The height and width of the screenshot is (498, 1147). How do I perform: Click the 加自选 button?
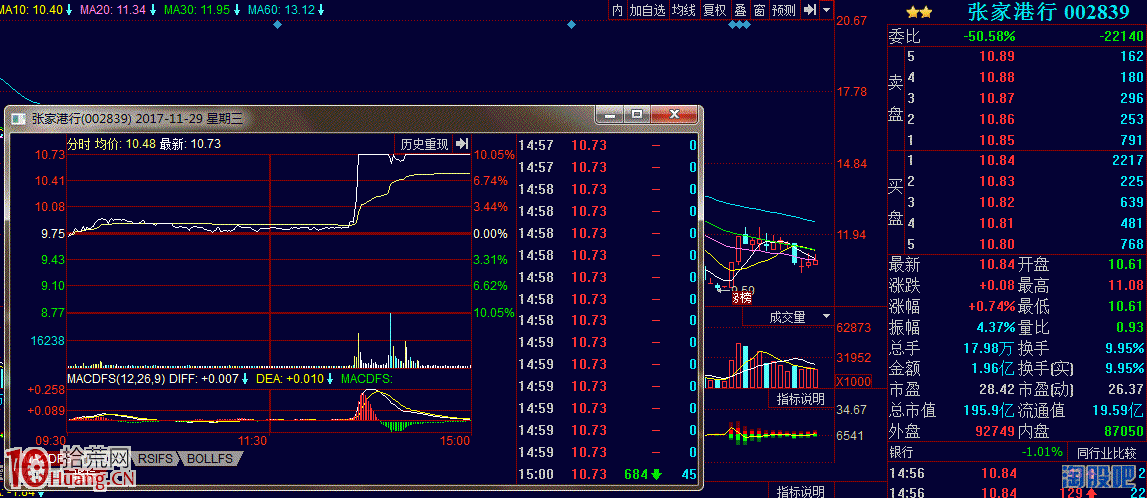647,10
